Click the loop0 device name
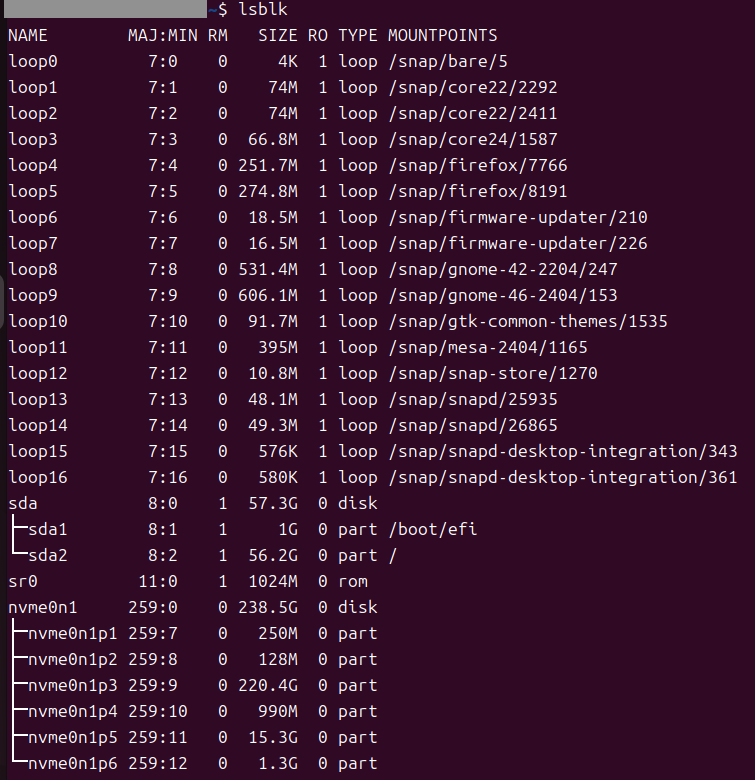 pos(33,62)
